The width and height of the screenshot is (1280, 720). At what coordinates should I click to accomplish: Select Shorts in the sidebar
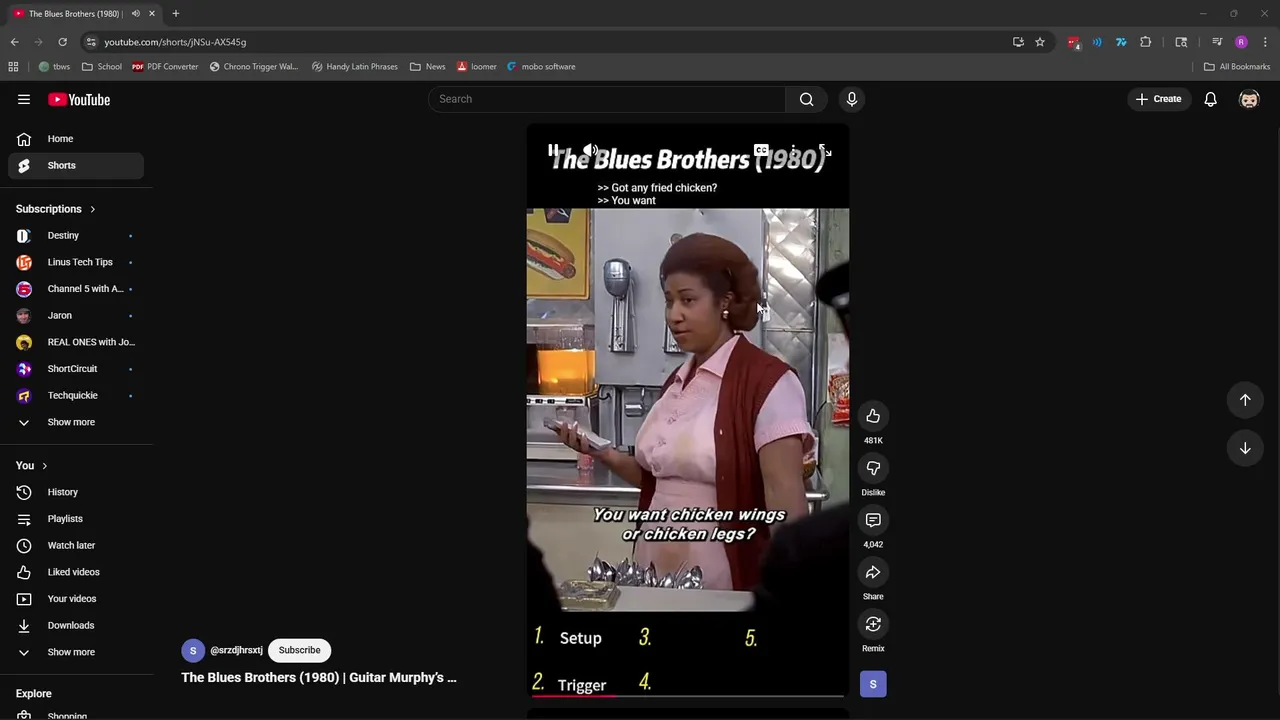pyautogui.click(x=76, y=165)
